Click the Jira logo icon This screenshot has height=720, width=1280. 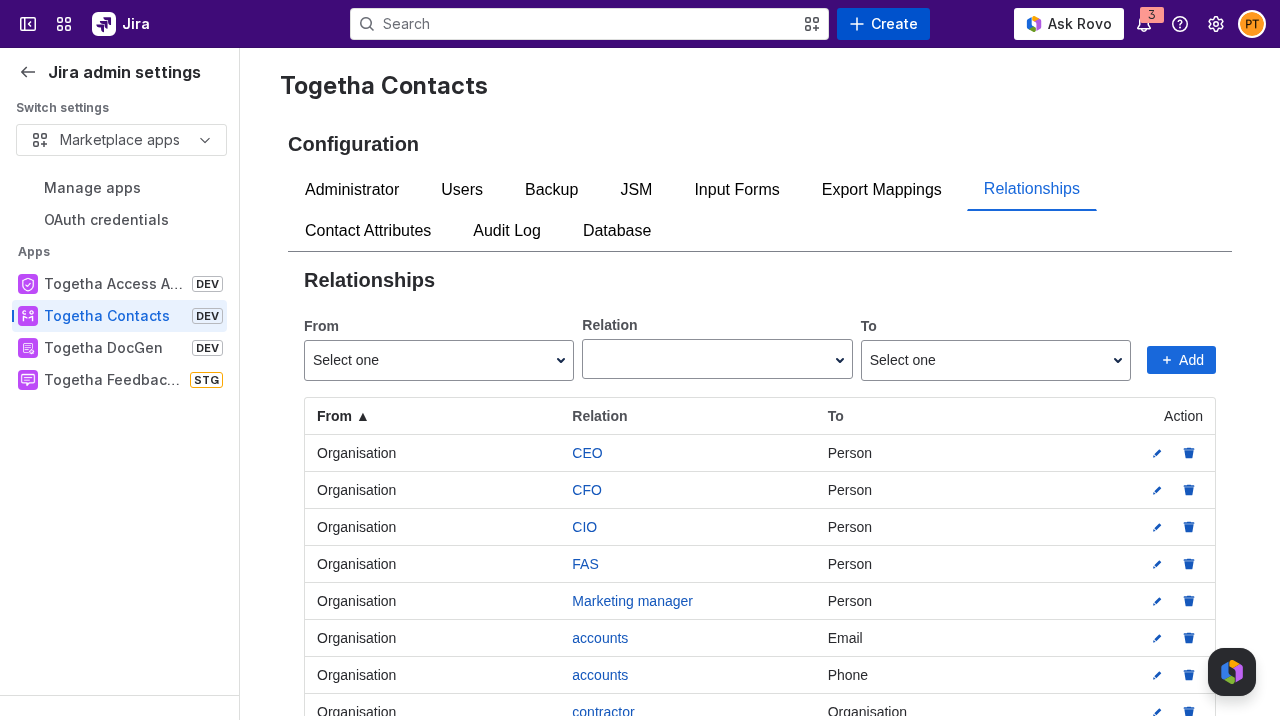click(x=104, y=24)
